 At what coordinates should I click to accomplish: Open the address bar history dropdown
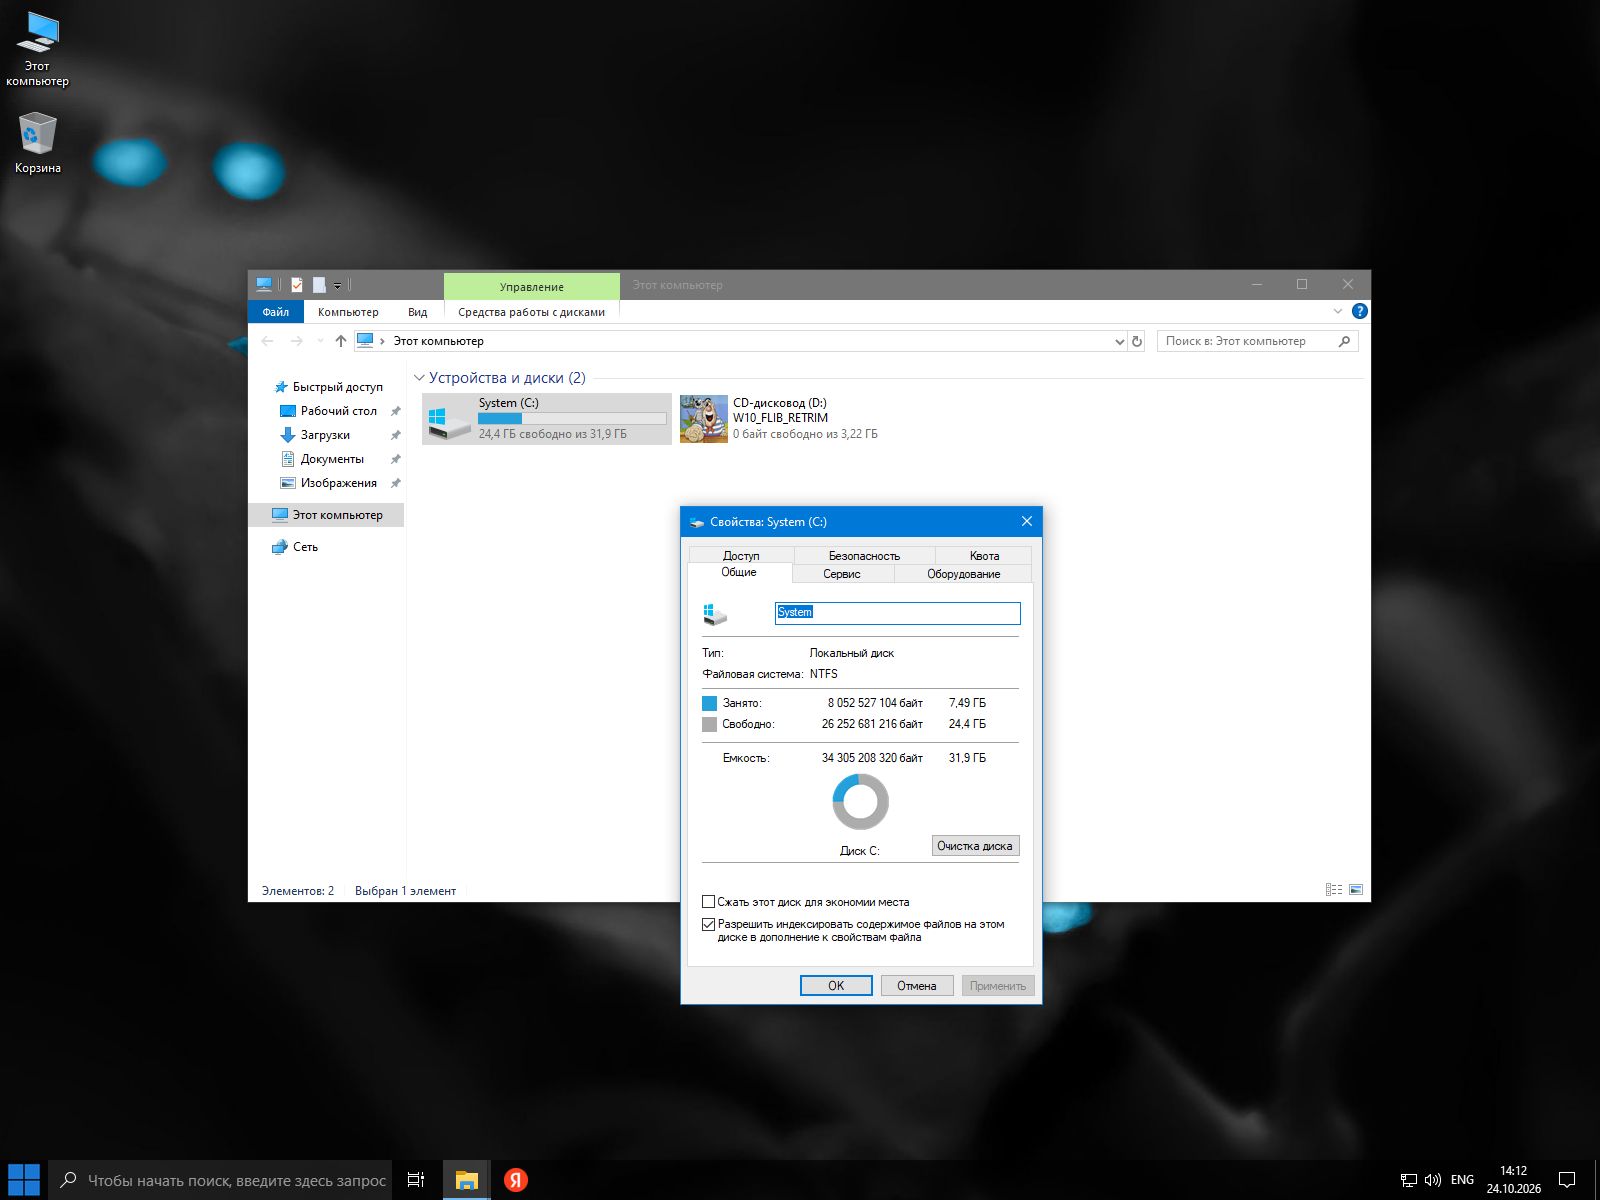coord(1119,341)
